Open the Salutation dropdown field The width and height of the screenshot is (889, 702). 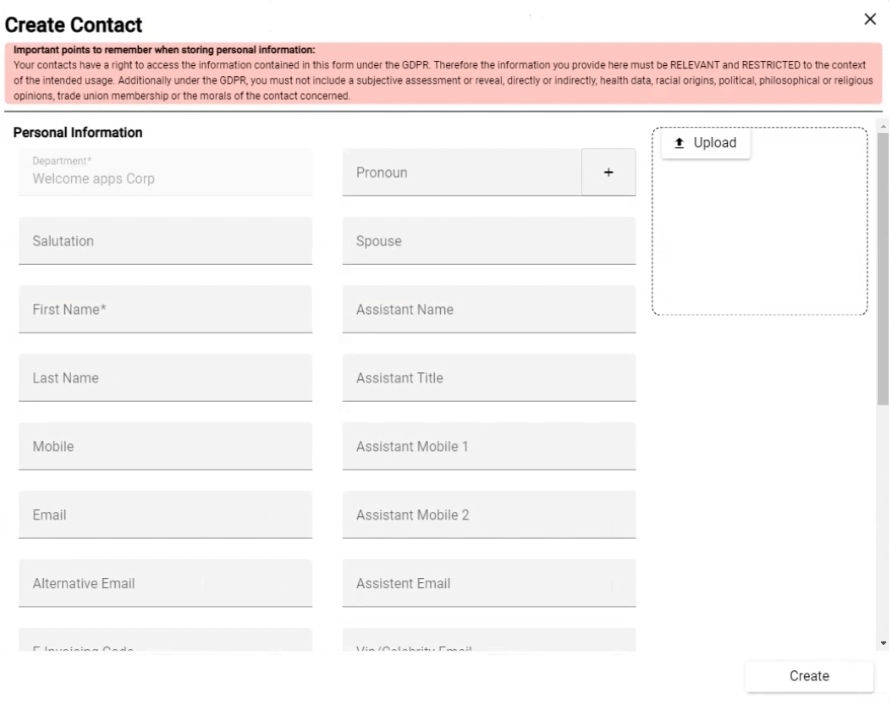click(166, 241)
